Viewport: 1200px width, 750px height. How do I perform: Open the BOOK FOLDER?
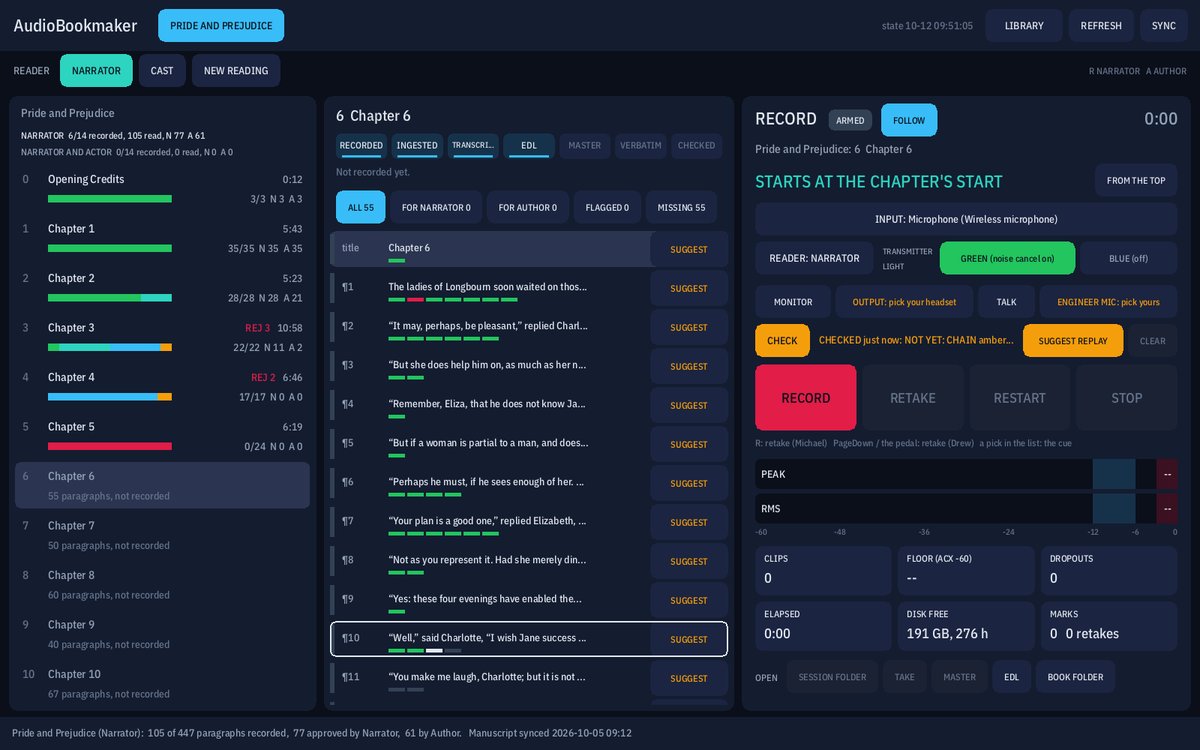[x=1075, y=677]
